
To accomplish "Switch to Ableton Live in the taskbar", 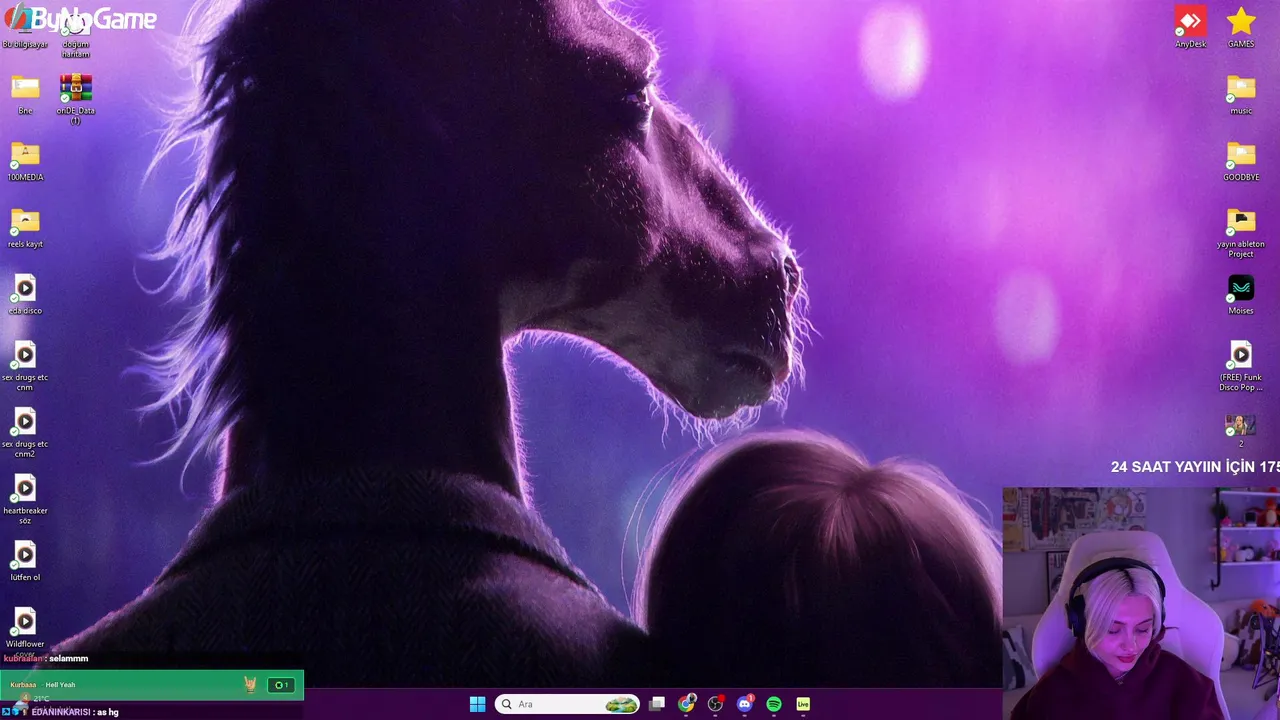I will point(803,704).
